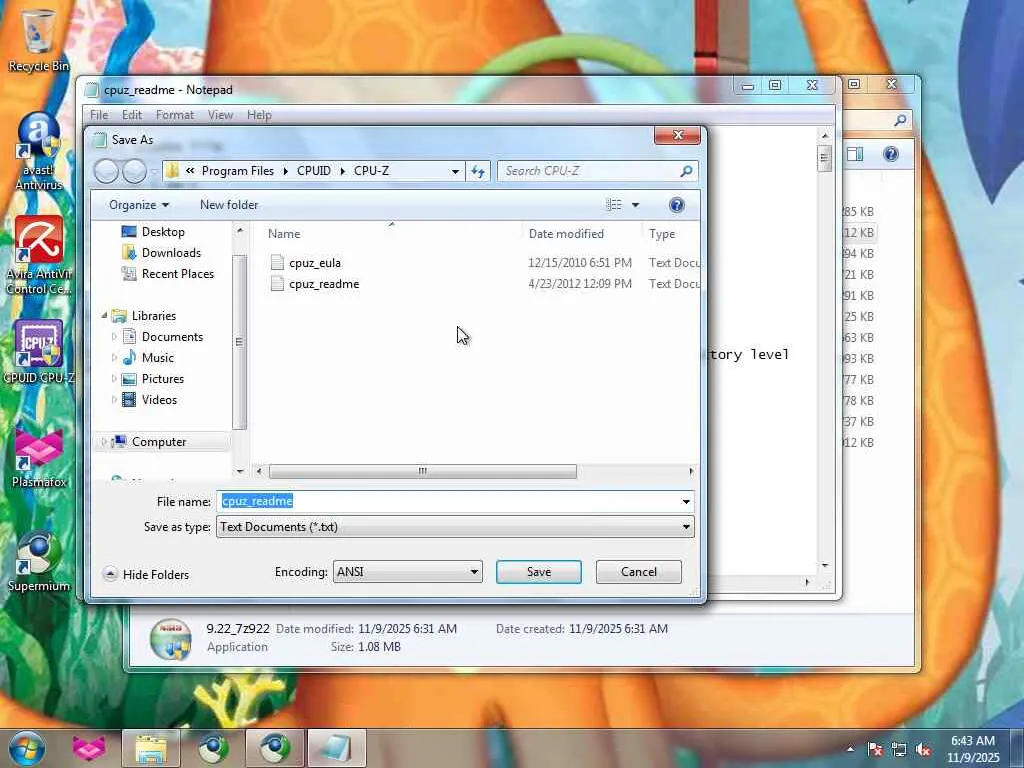Expand the Documents library node

pos(114,337)
